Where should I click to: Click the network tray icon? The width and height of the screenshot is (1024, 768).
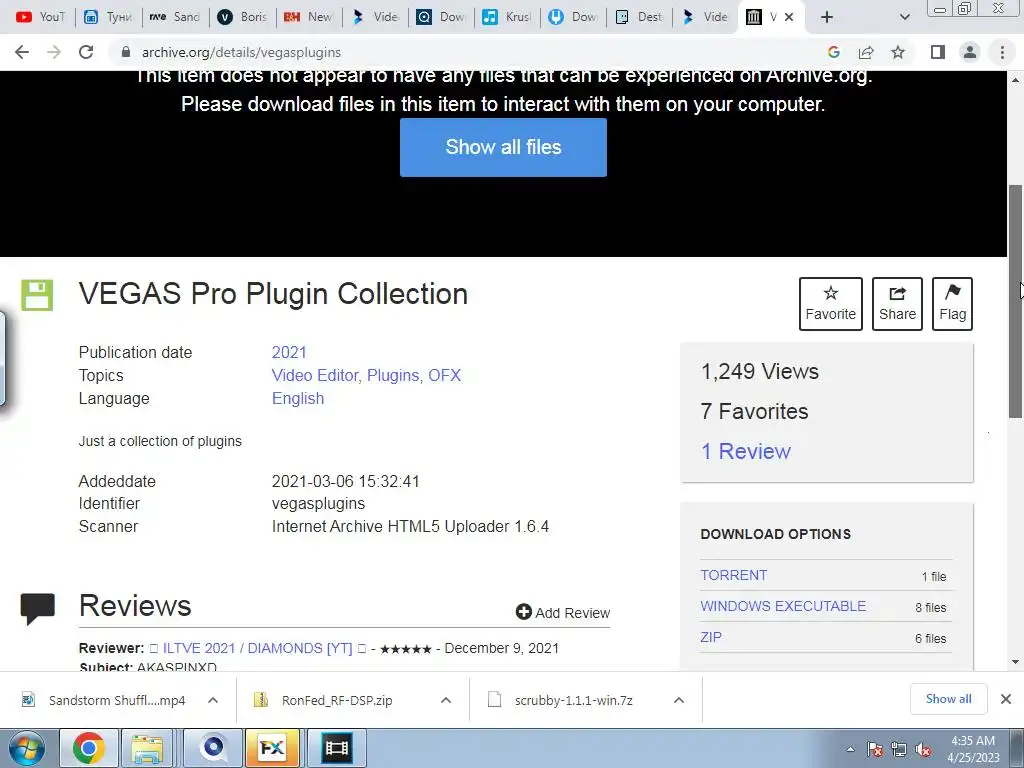[x=899, y=750]
